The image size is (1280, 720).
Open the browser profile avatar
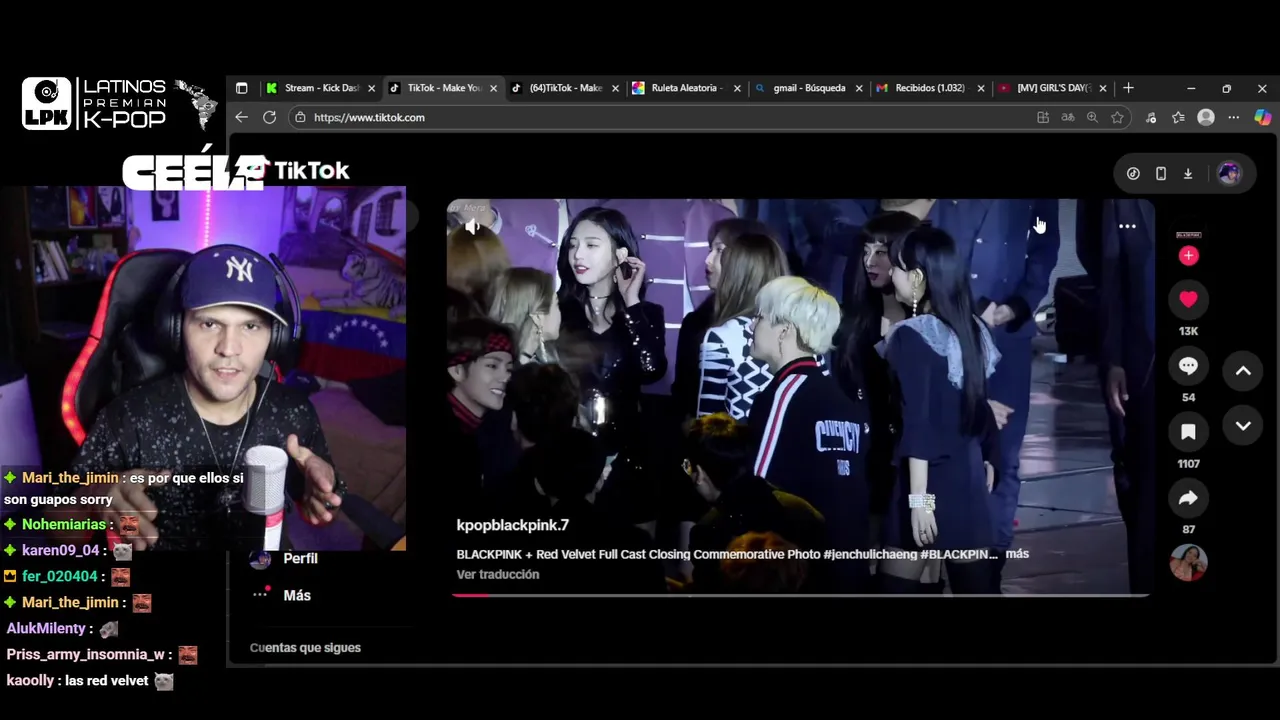(x=1206, y=117)
